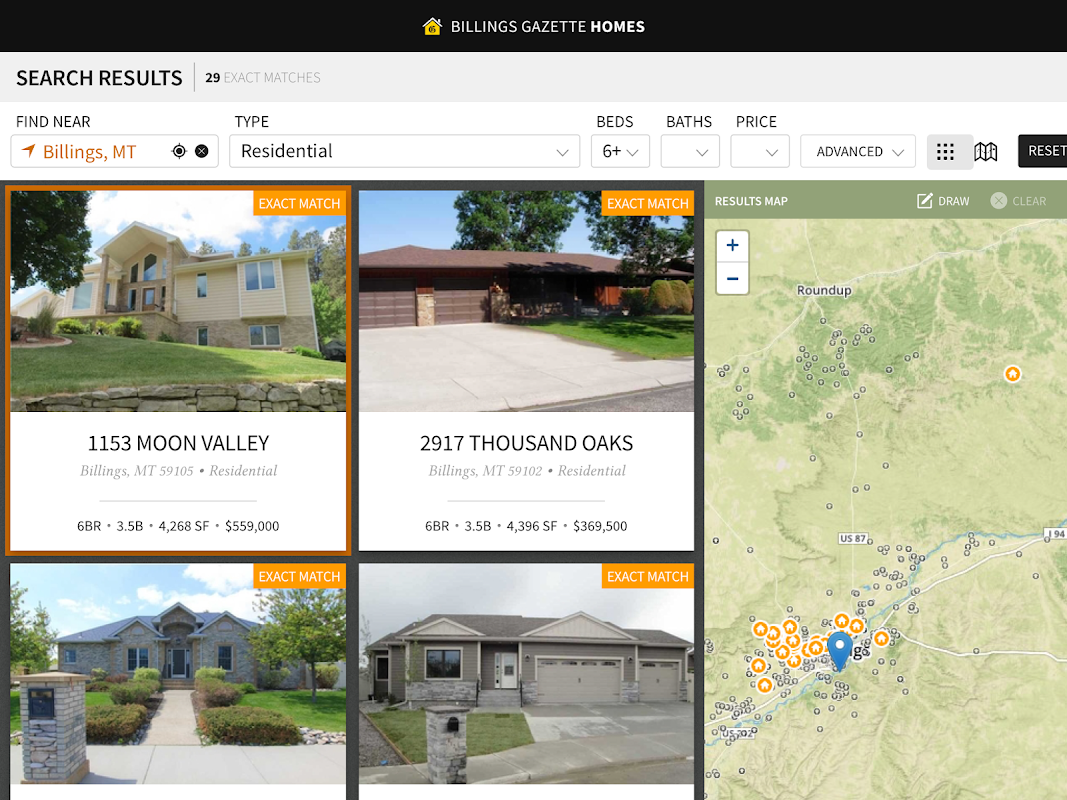Click 'Billings, MT 59105 • Residential' text
Viewport: 1067px width, 800px height.
point(178,471)
